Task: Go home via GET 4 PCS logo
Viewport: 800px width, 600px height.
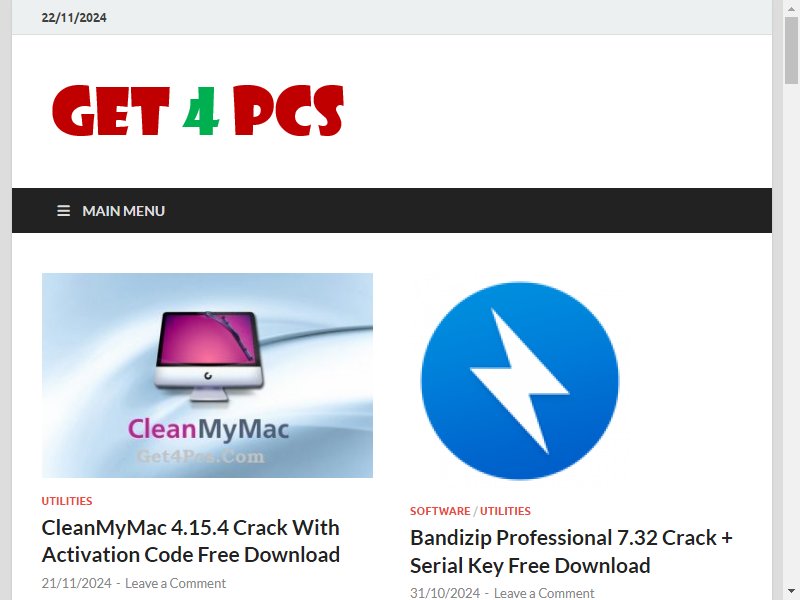Action: click(x=198, y=111)
